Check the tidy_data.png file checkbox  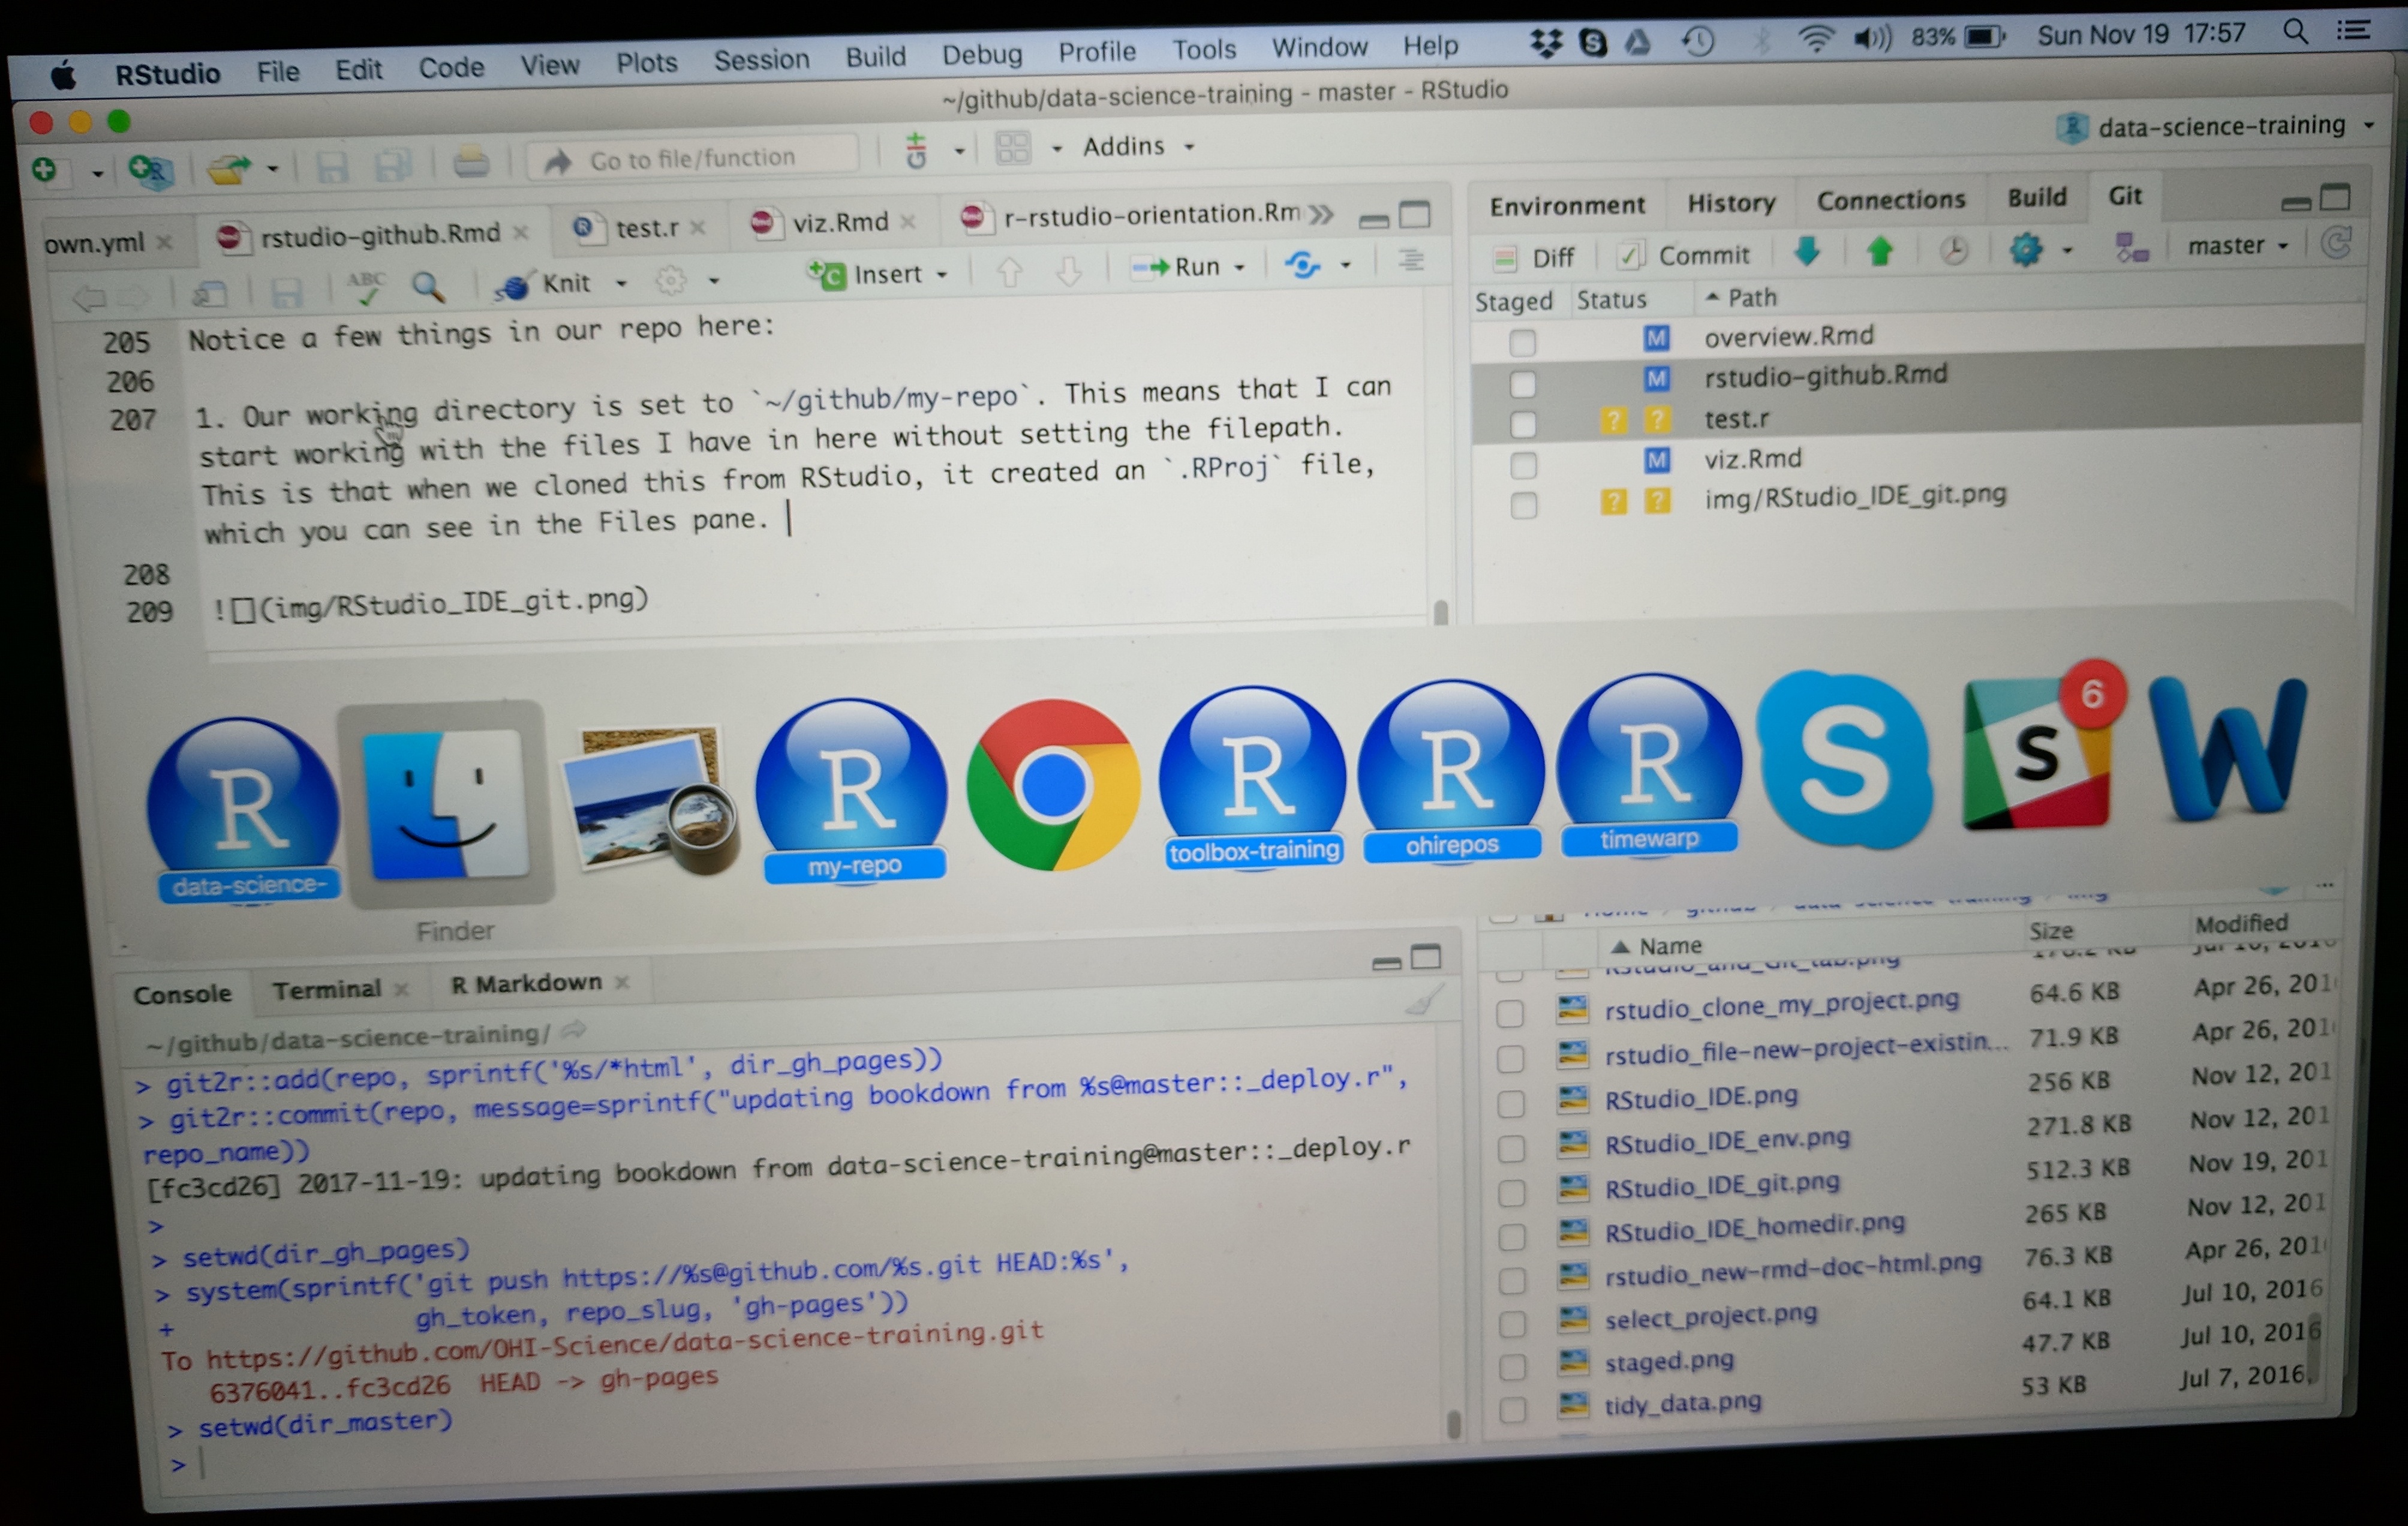point(1513,1410)
